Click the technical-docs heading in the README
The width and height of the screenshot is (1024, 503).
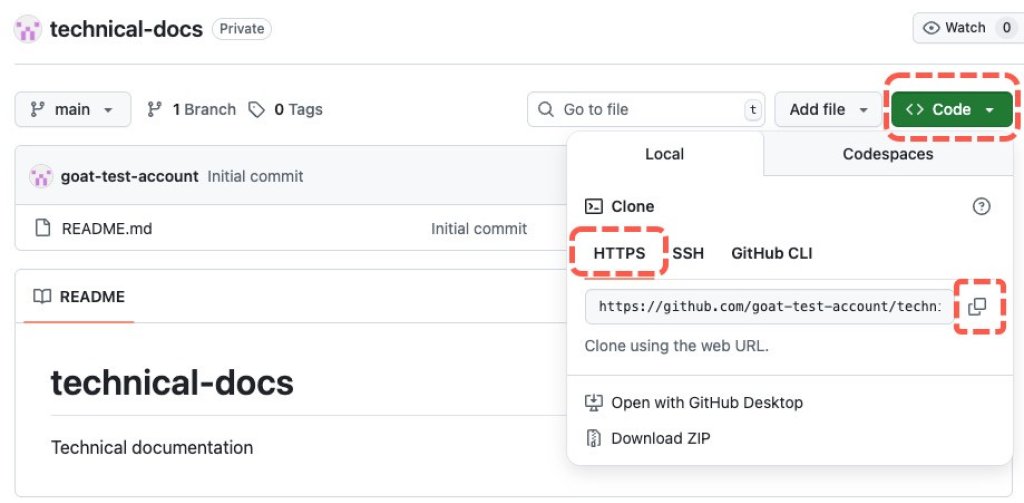click(x=172, y=383)
